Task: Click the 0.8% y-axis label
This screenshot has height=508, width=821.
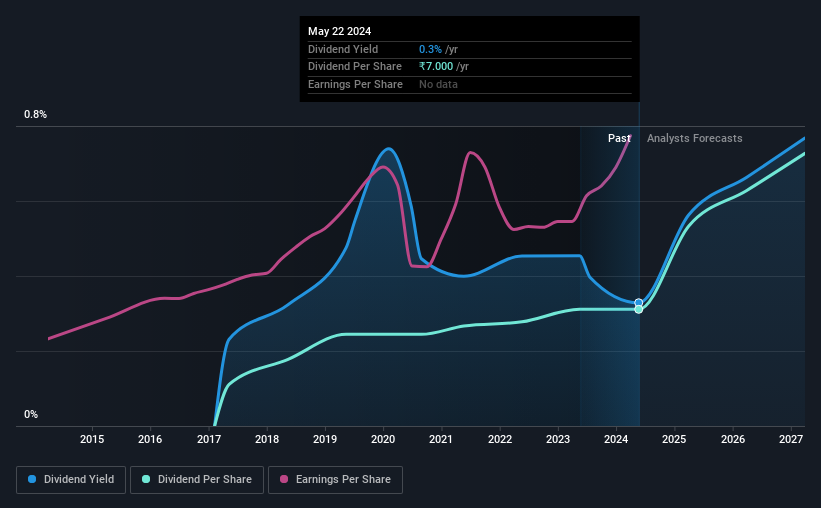Action: [x=36, y=115]
